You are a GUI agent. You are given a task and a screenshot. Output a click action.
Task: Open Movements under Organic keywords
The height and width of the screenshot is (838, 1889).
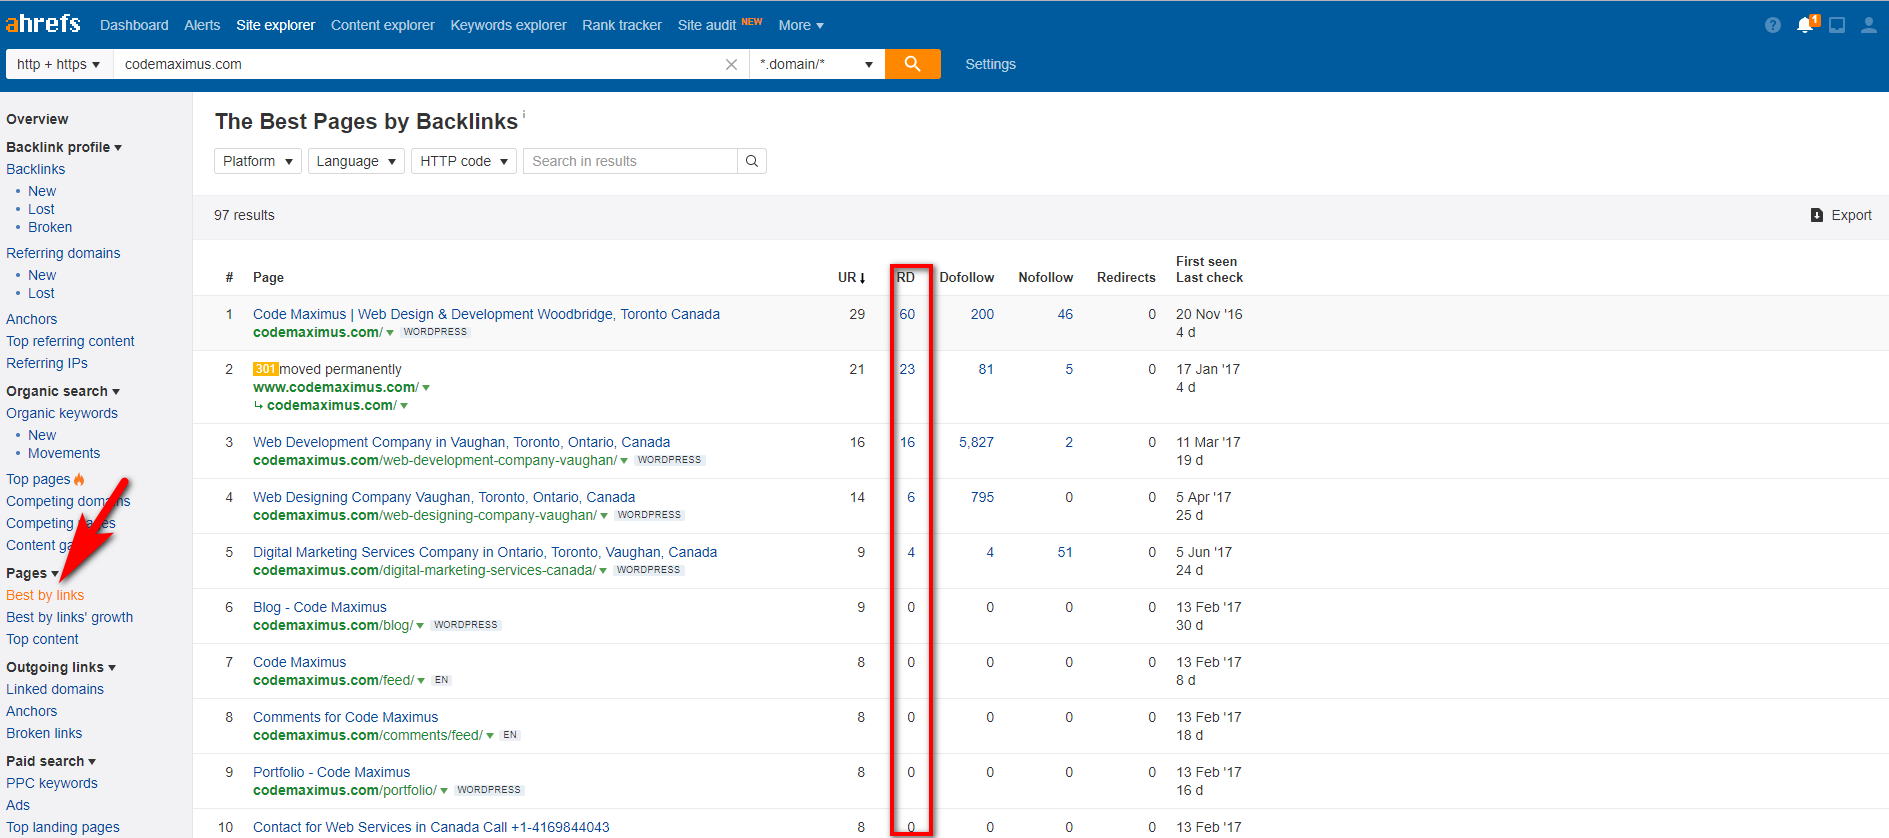coord(64,453)
